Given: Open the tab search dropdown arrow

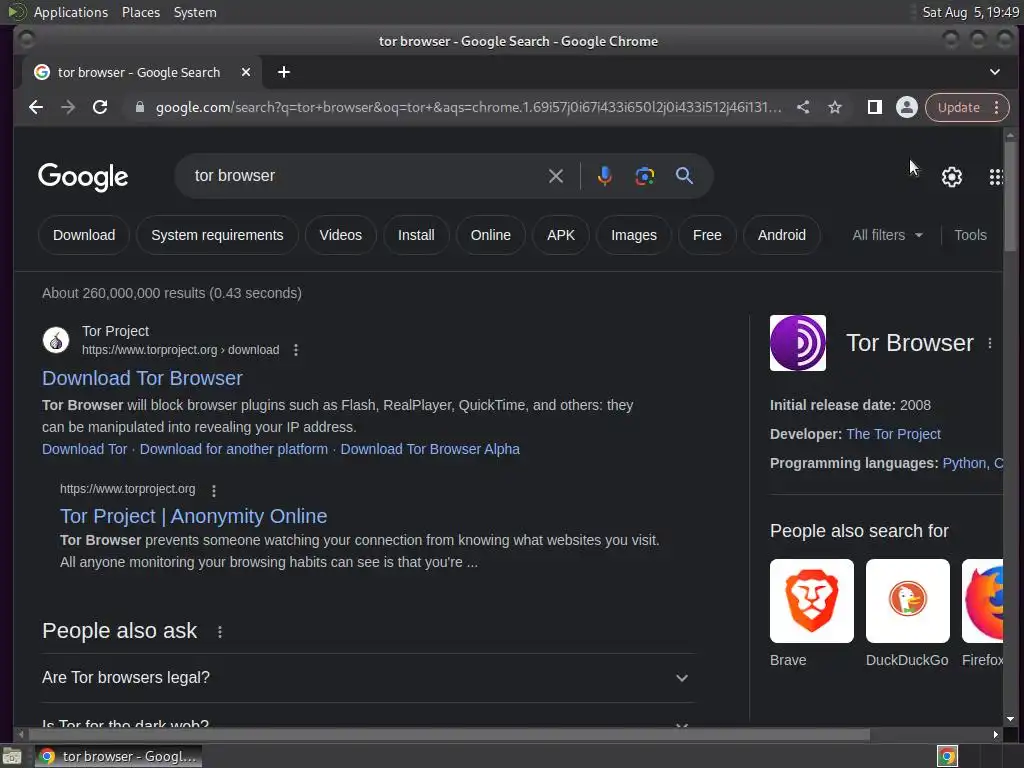Looking at the screenshot, I should click(995, 72).
